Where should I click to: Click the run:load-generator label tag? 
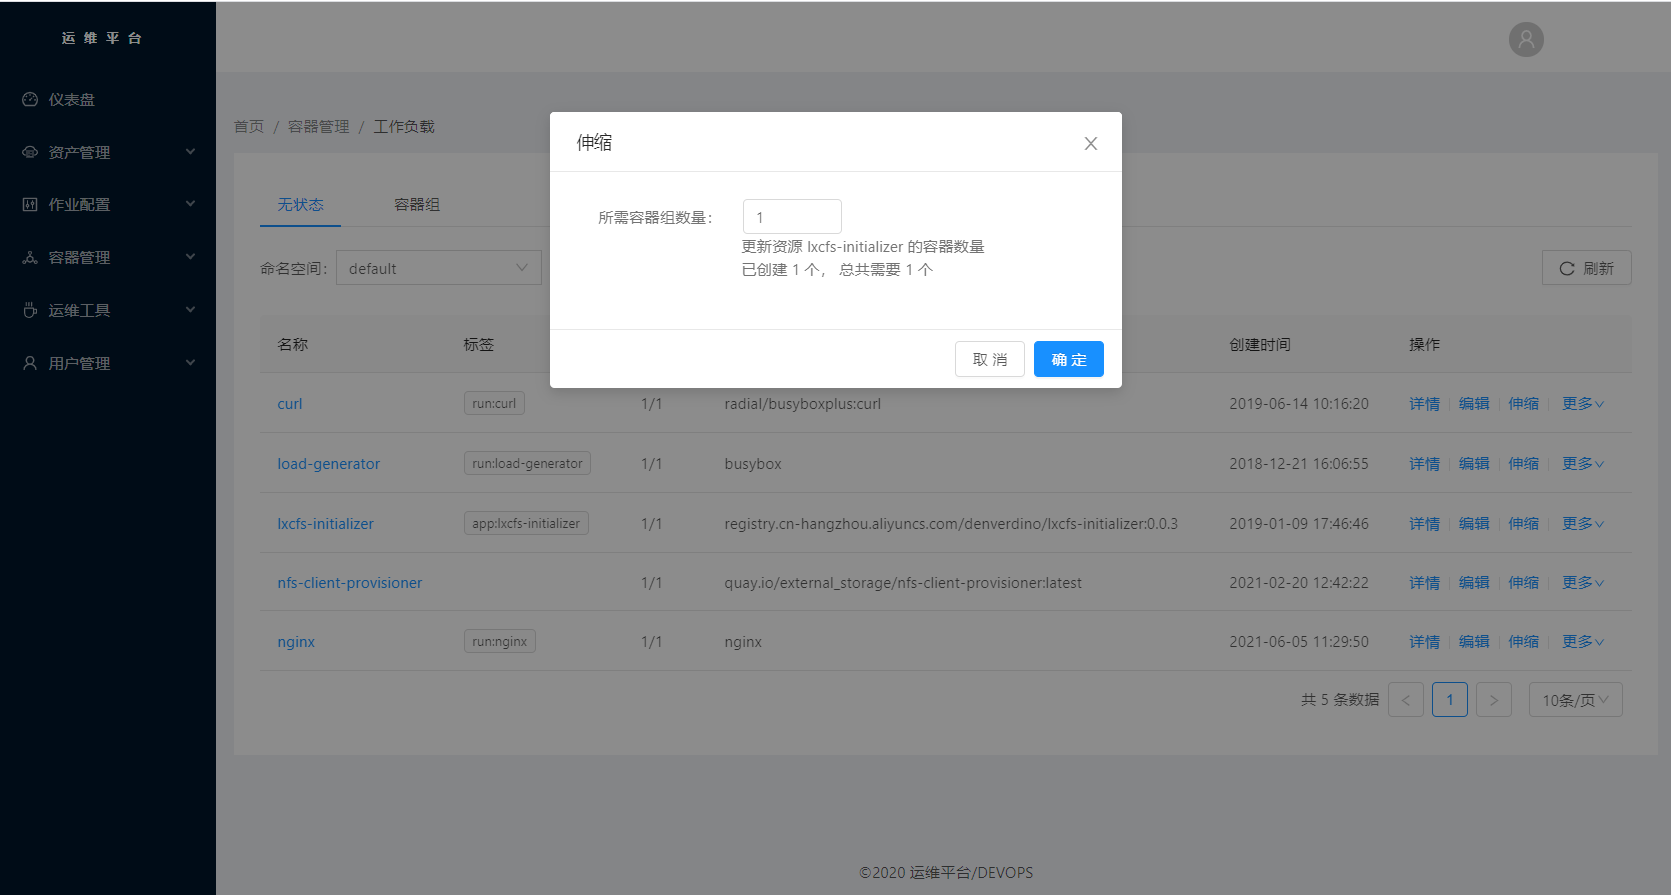(x=527, y=463)
